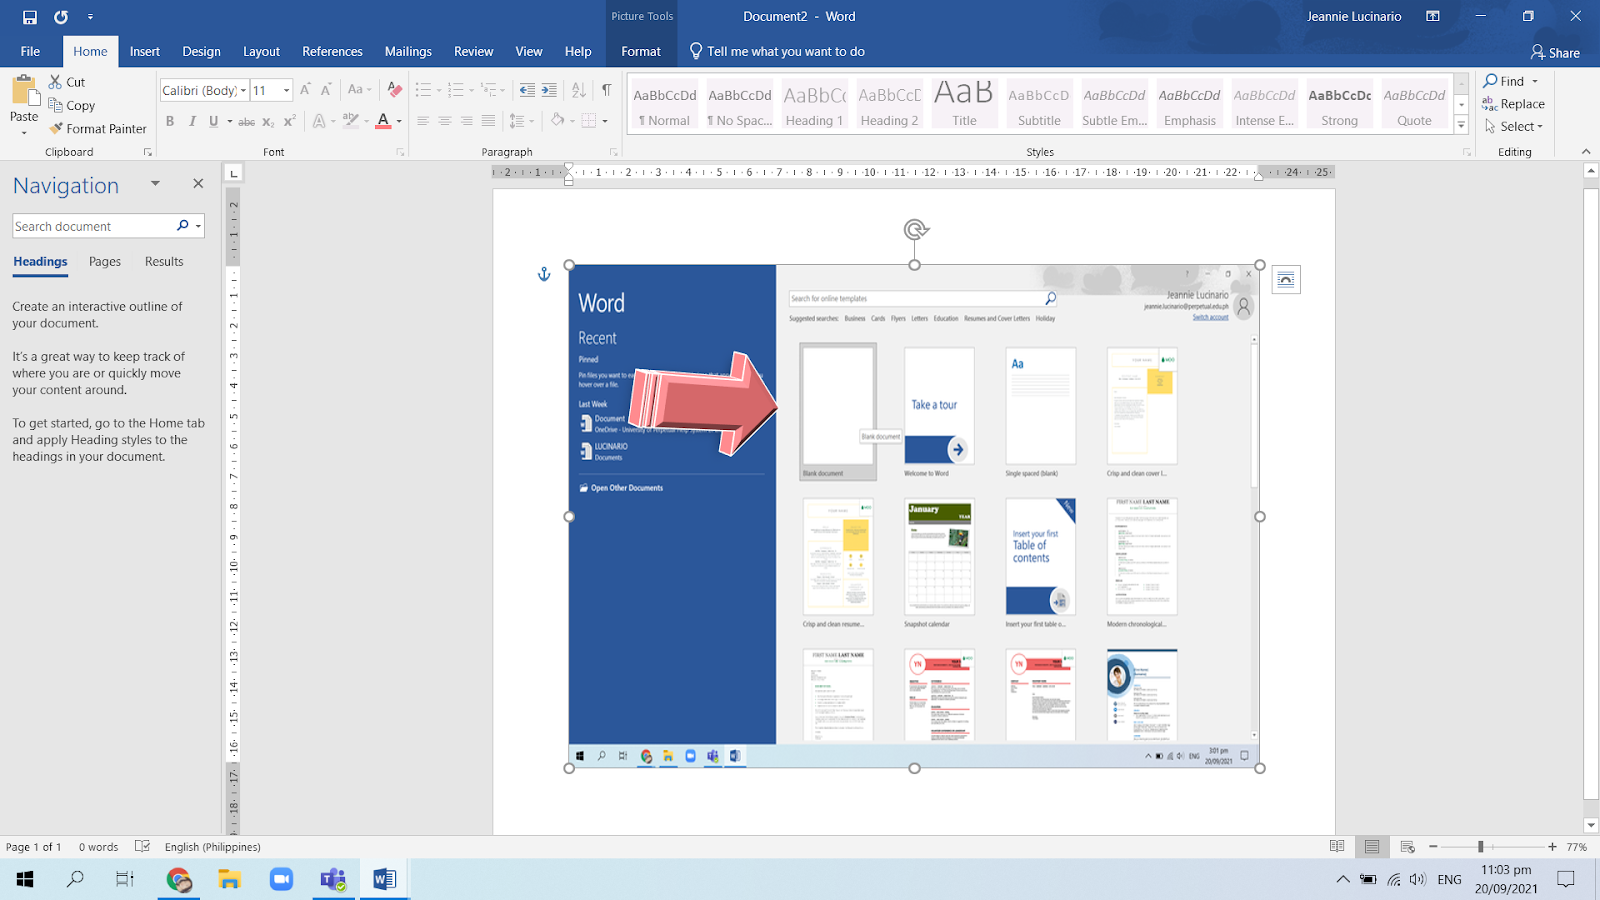1600x900 pixels.
Task: Clear all formatting eraser icon
Action: pyautogui.click(x=395, y=90)
